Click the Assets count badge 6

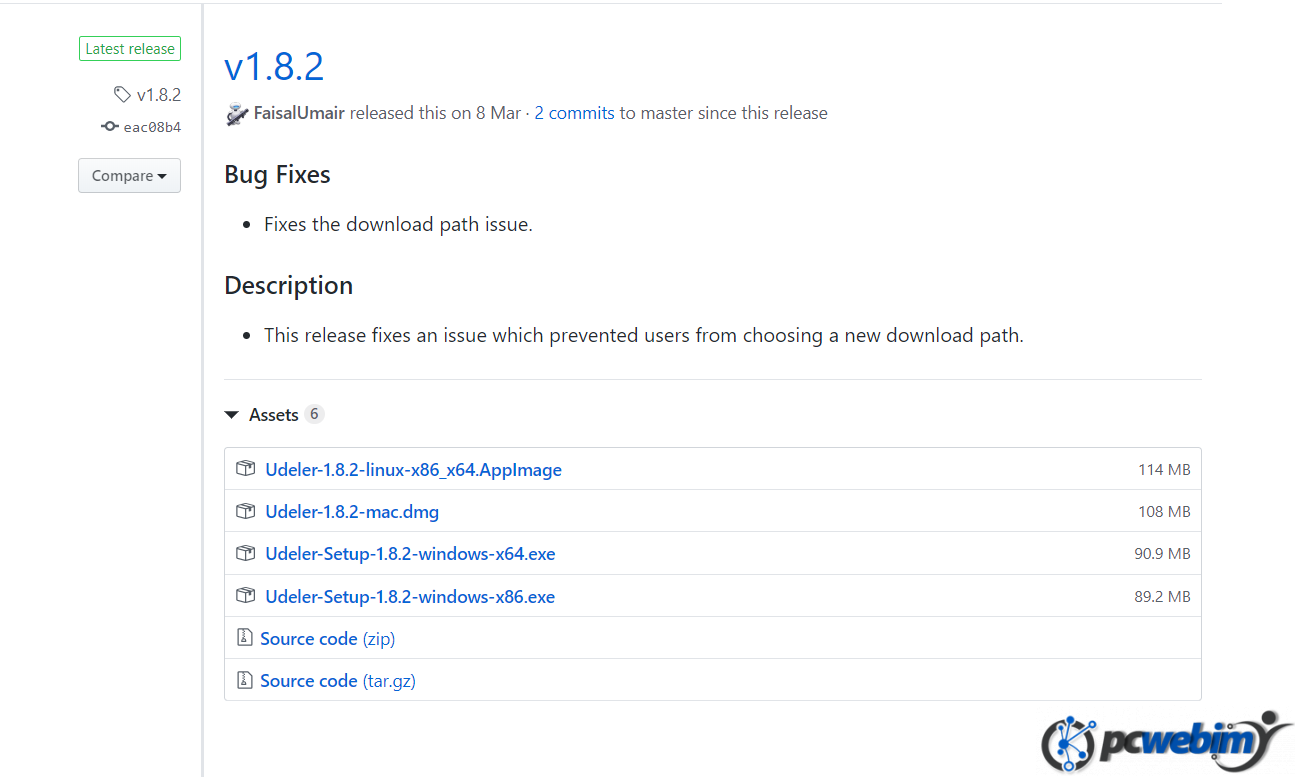click(x=314, y=414)
